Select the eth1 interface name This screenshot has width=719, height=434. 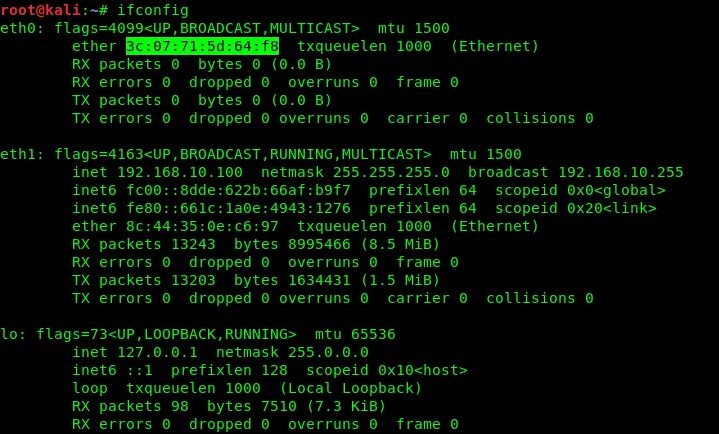(x=22, y=154)
